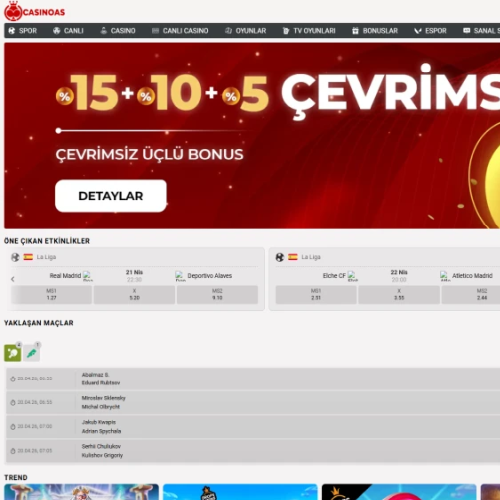Pick the MS2 2.44 odds for Atletico Madrid

471,294
